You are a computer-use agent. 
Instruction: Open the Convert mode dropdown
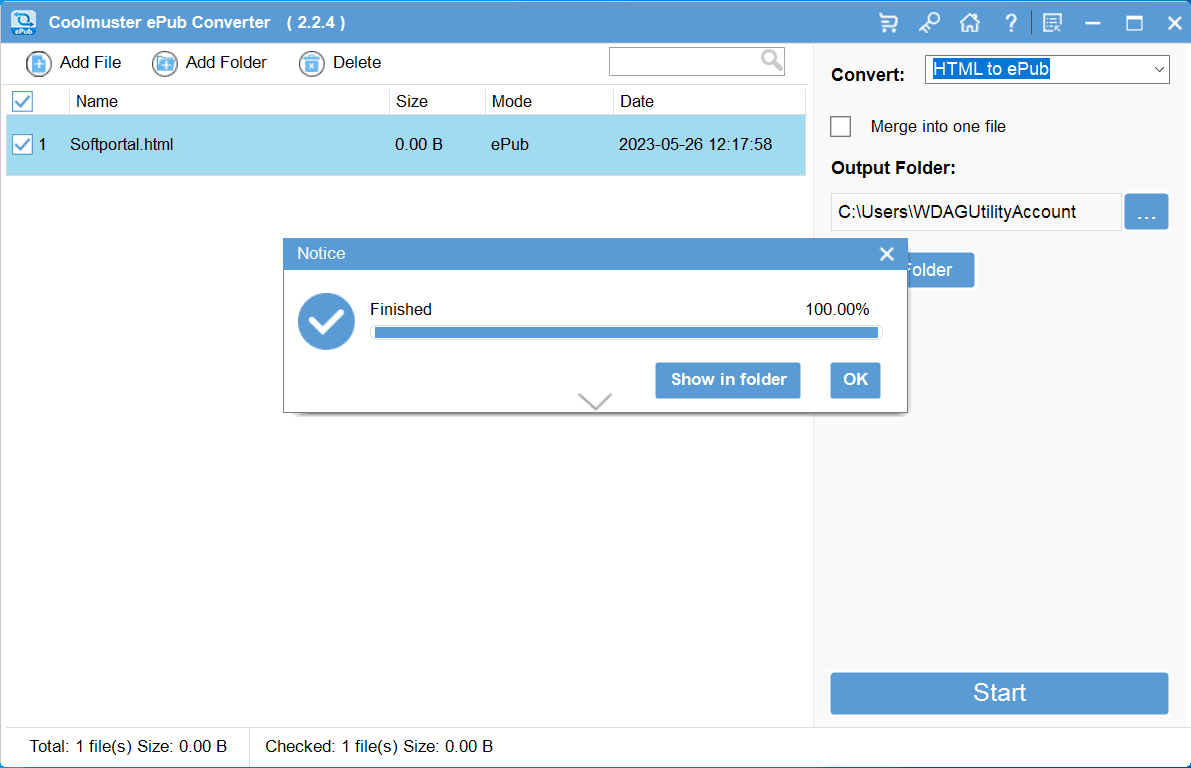point(1047,69)
